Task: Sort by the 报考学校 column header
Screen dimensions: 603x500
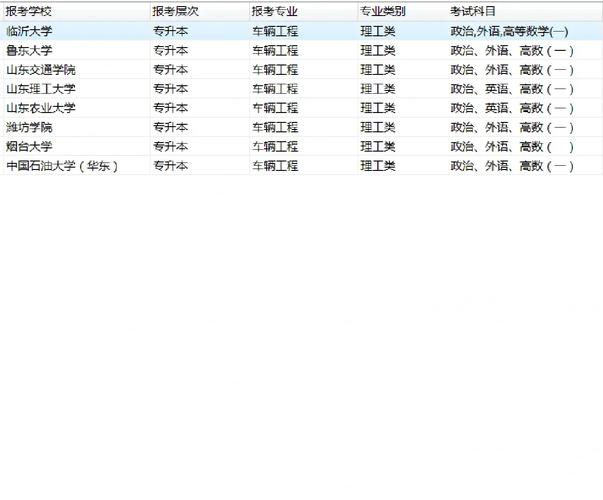Action: (x=76, y=12)
